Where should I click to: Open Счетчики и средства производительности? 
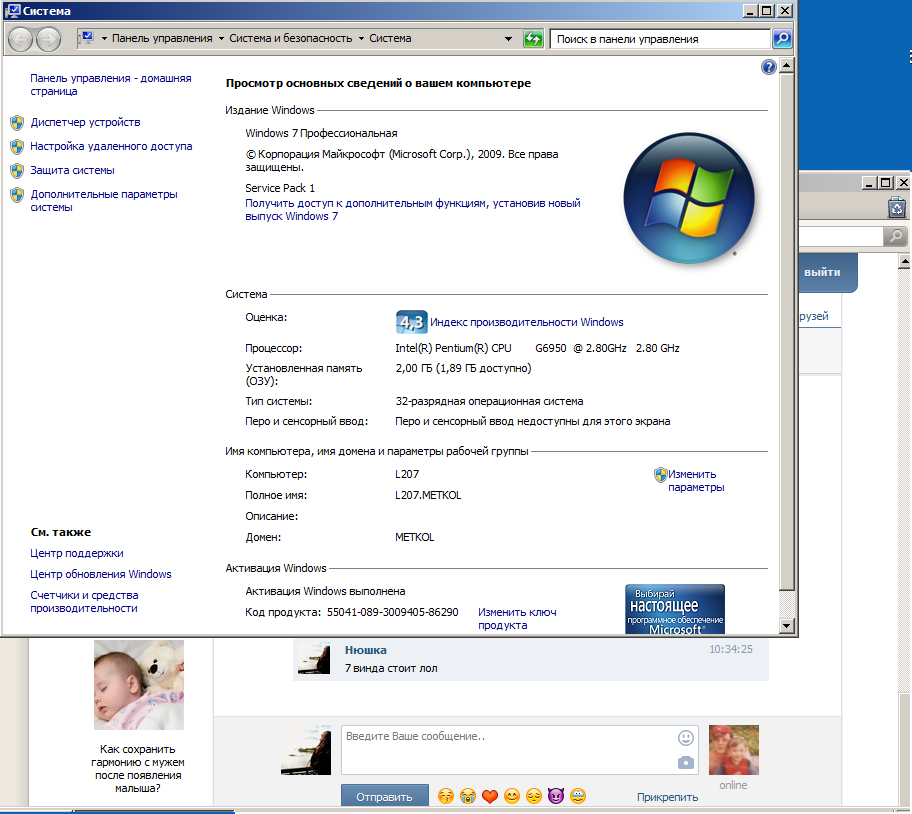pyautogui.click(x=84, y=602)
